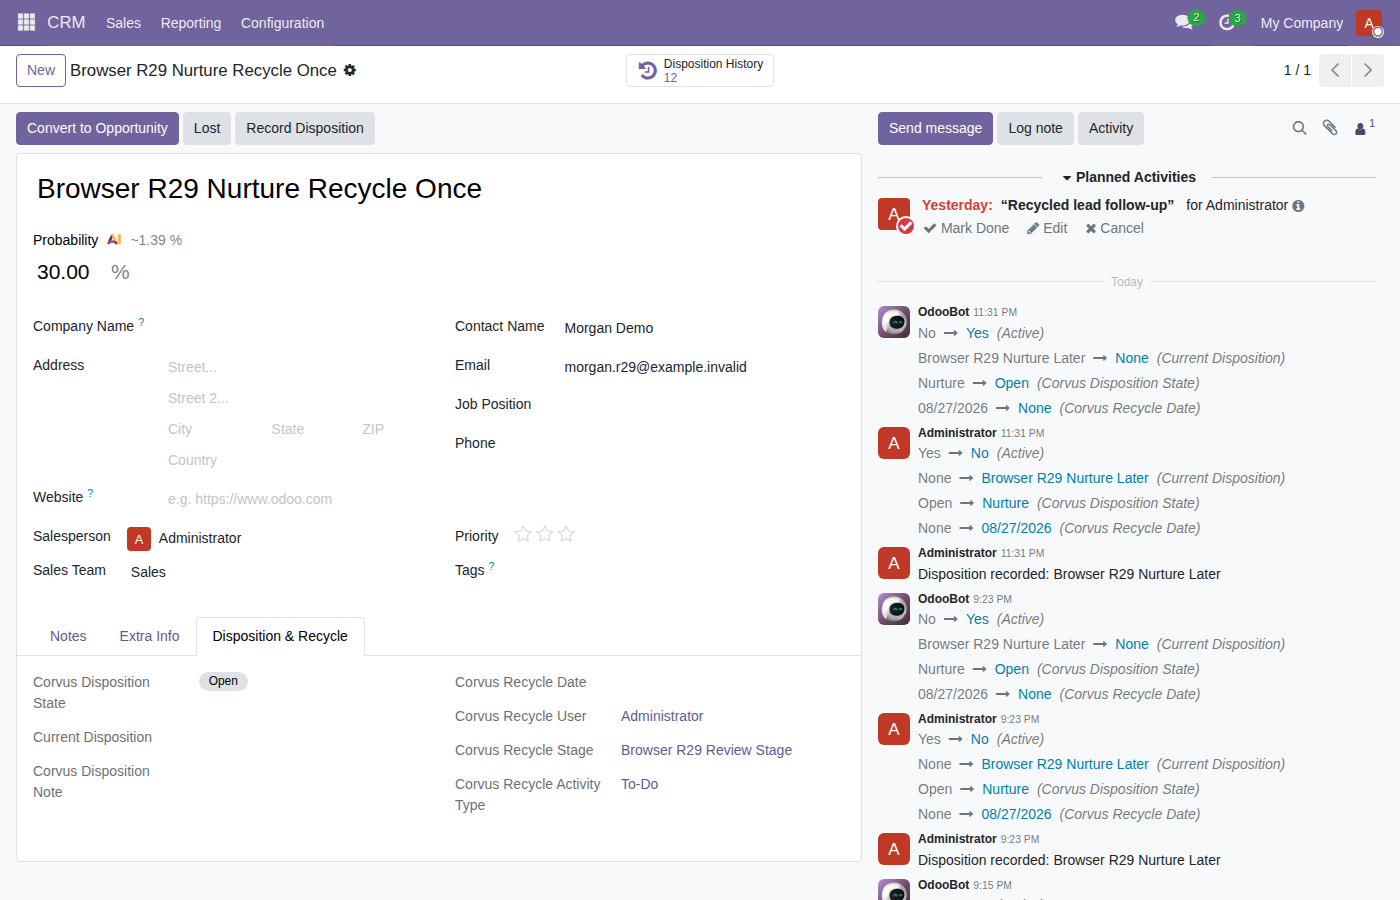Switch to the Notes tab
1400x900 pixels.
68,636
